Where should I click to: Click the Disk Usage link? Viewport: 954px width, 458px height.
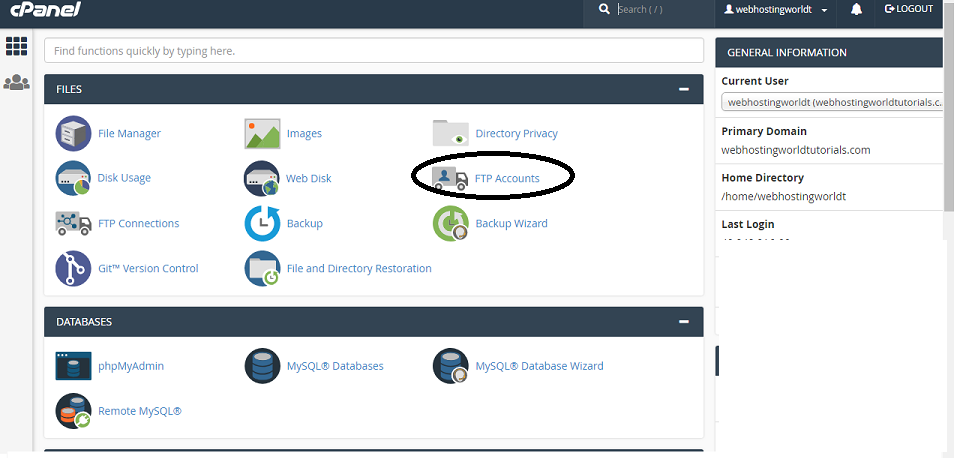124,178
